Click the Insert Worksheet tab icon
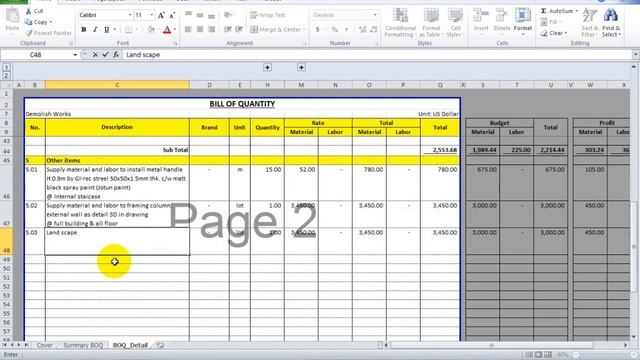 click(160, 345)
